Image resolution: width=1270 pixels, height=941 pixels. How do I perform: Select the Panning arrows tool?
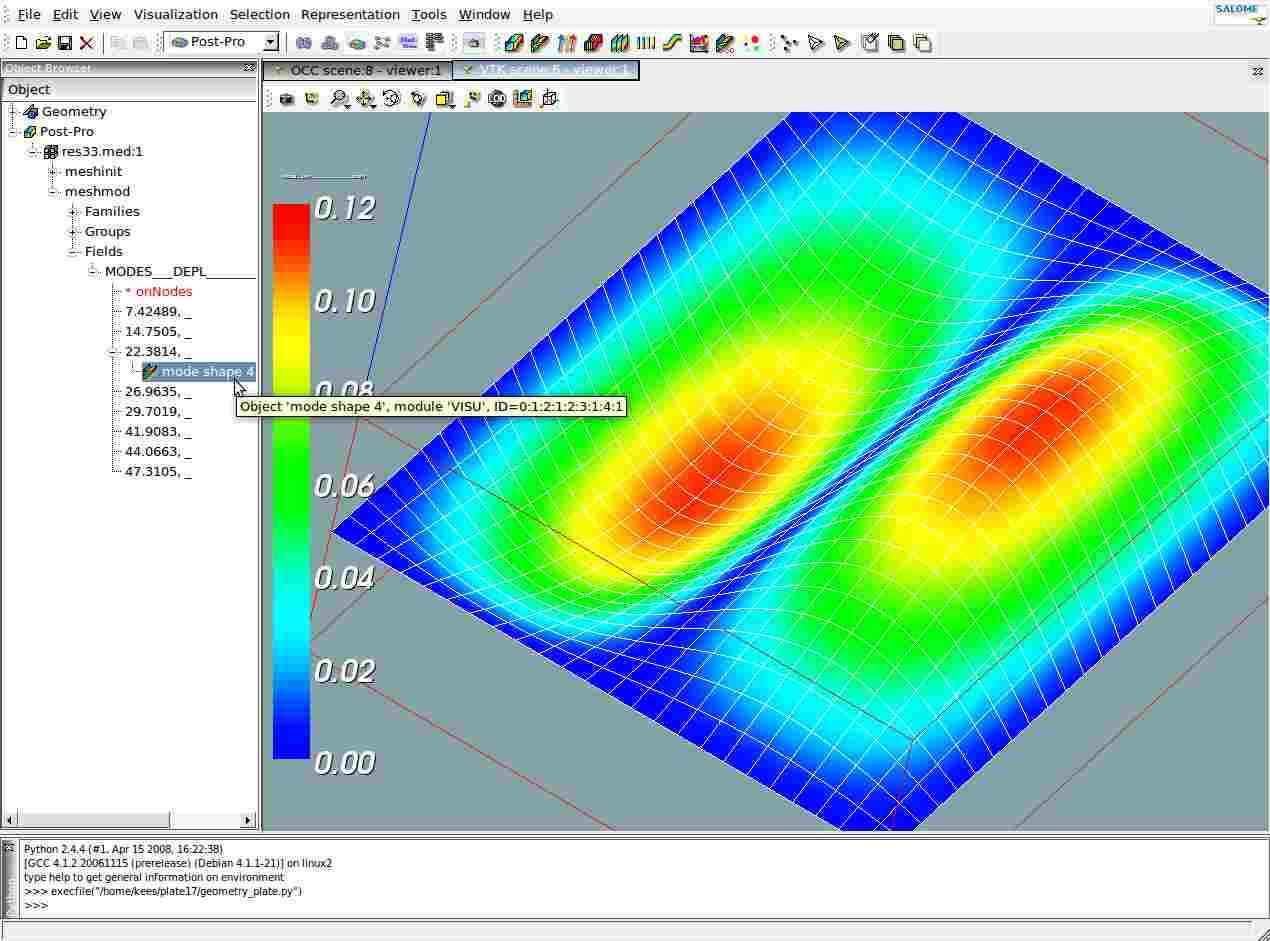tap(365, 99)
